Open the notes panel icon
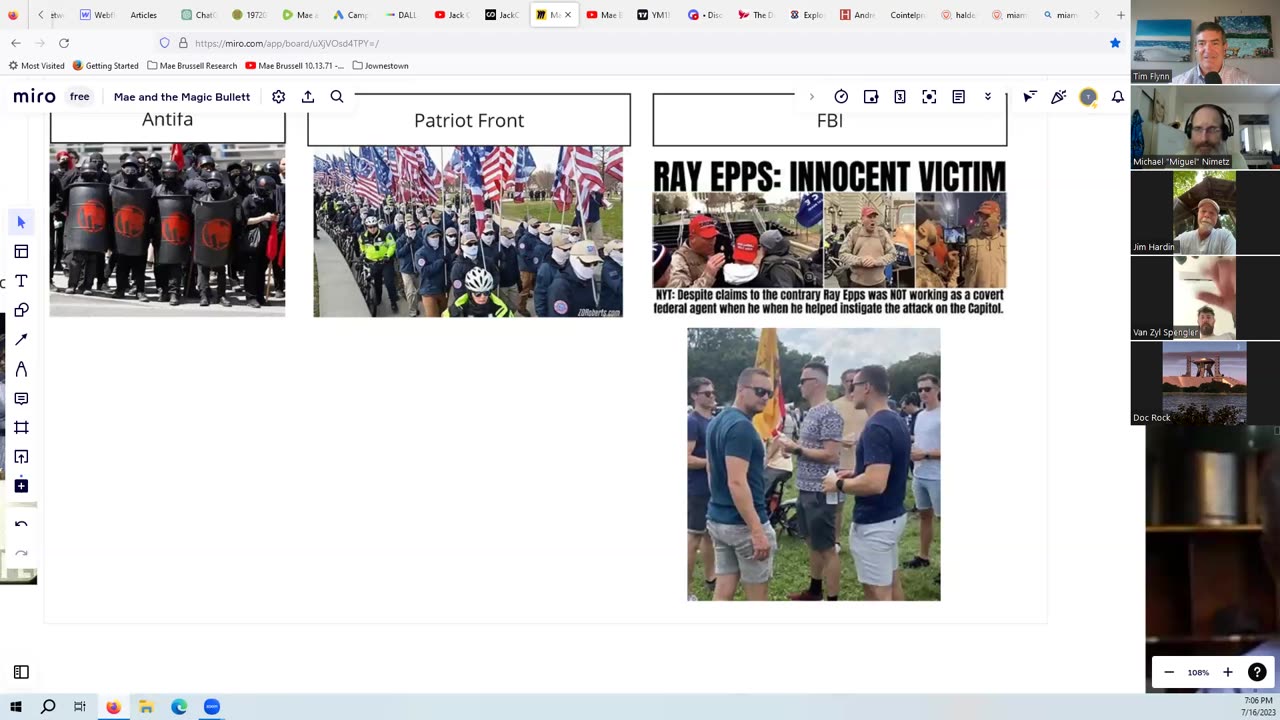The image size is (1280, 720). coord(958,97)
